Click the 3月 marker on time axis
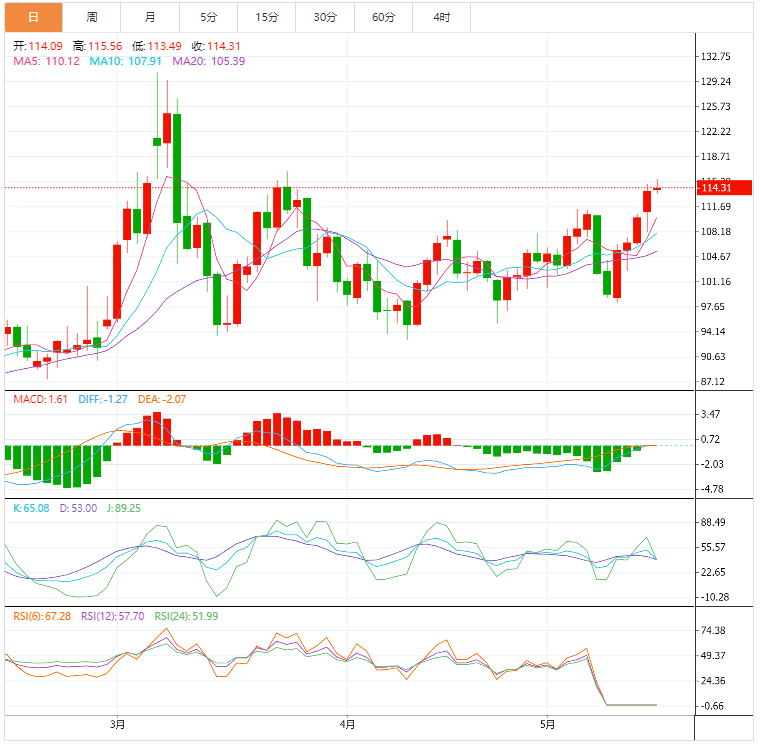Viewport: 761px width, 745px height. click(118, 723)
